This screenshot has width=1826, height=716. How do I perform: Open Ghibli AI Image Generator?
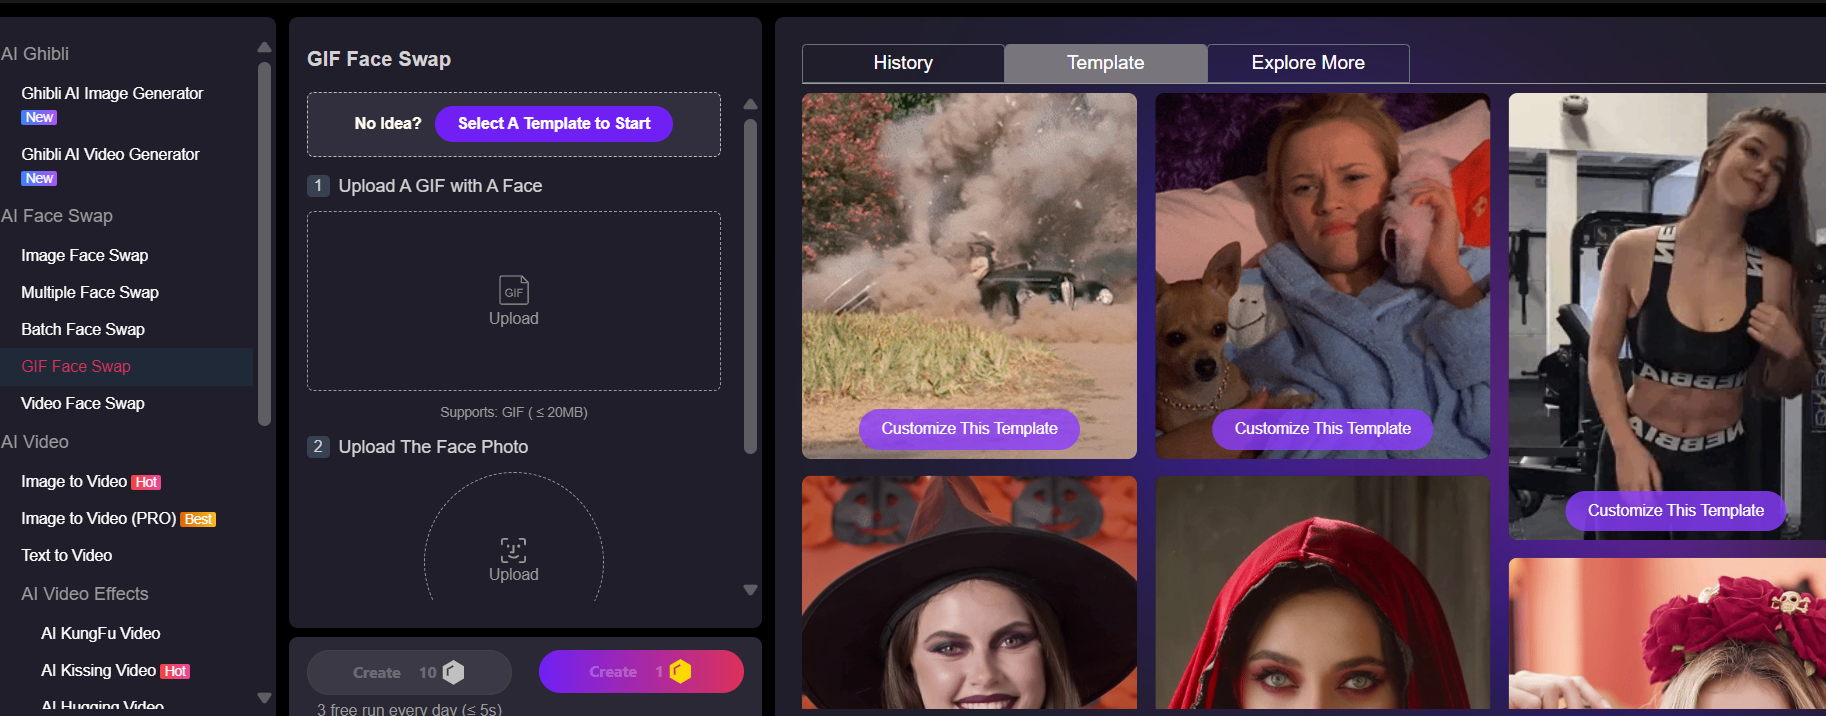tap(112, 93)
